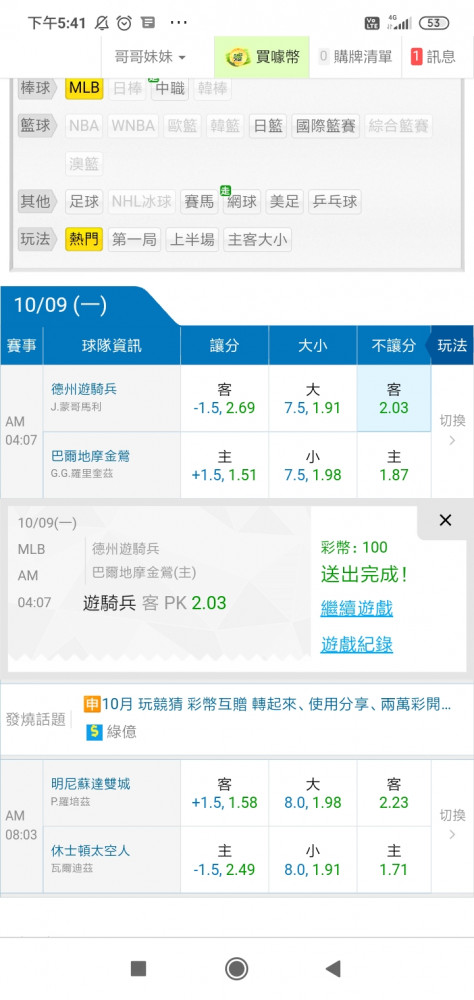474x1000 pixels.
Task: Tap the battery indicator in status bar
Action: pos(433,23)
